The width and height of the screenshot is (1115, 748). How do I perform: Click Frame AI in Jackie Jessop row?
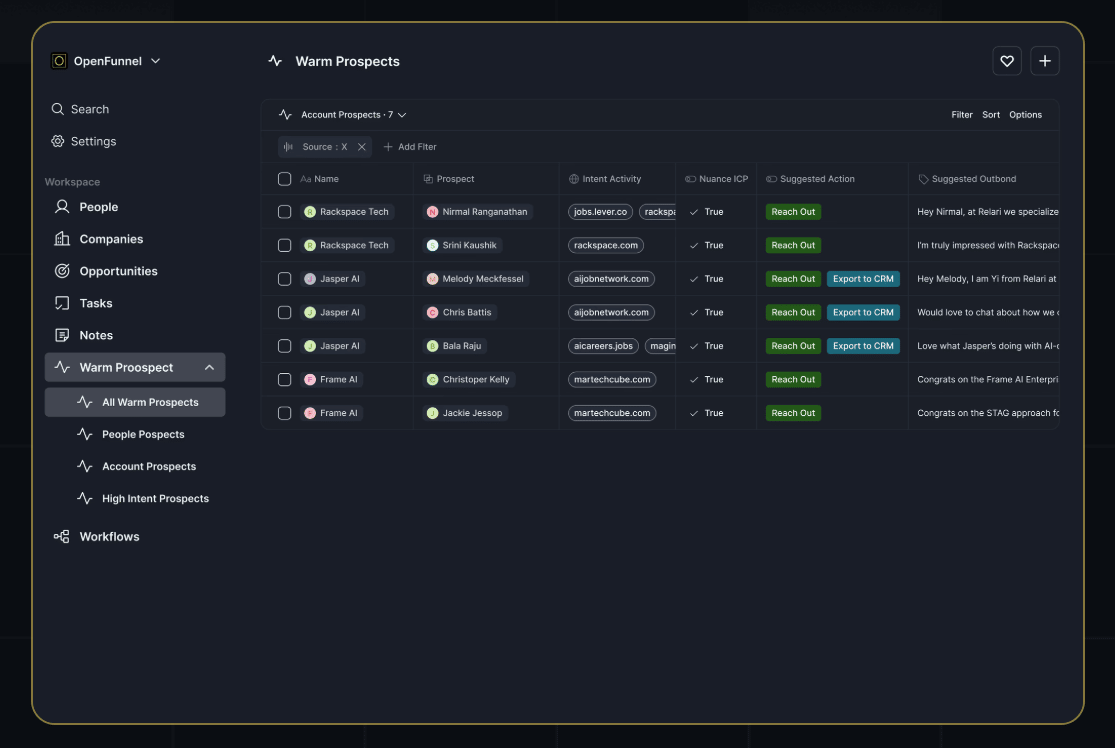tap(331, 413)
